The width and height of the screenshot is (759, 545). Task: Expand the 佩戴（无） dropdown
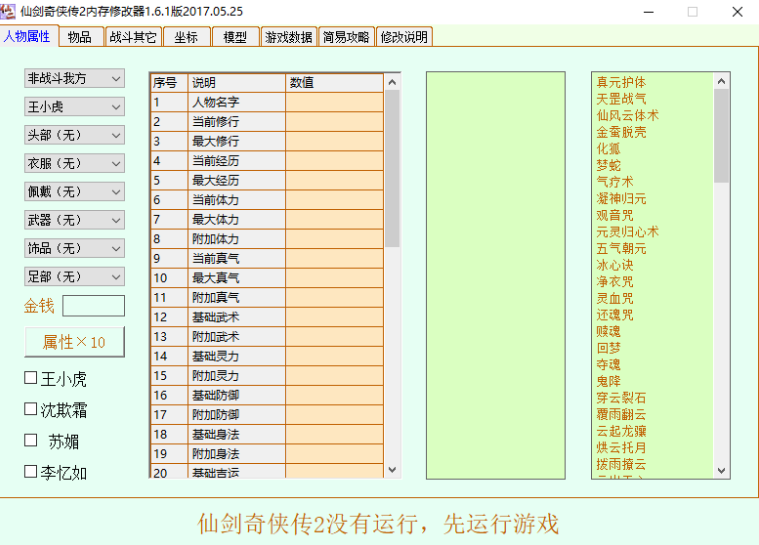click(x=74, y=191)
